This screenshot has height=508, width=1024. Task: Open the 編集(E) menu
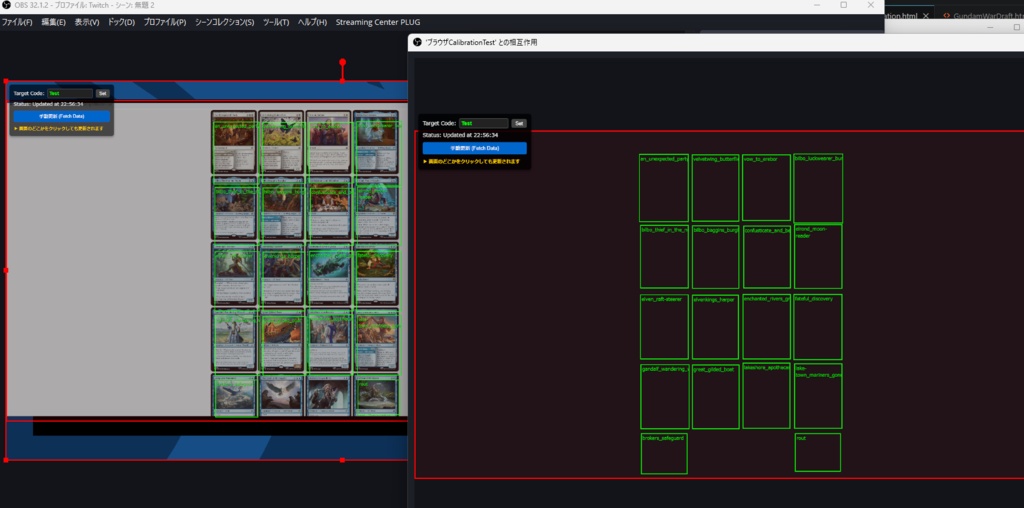[54, 22]
